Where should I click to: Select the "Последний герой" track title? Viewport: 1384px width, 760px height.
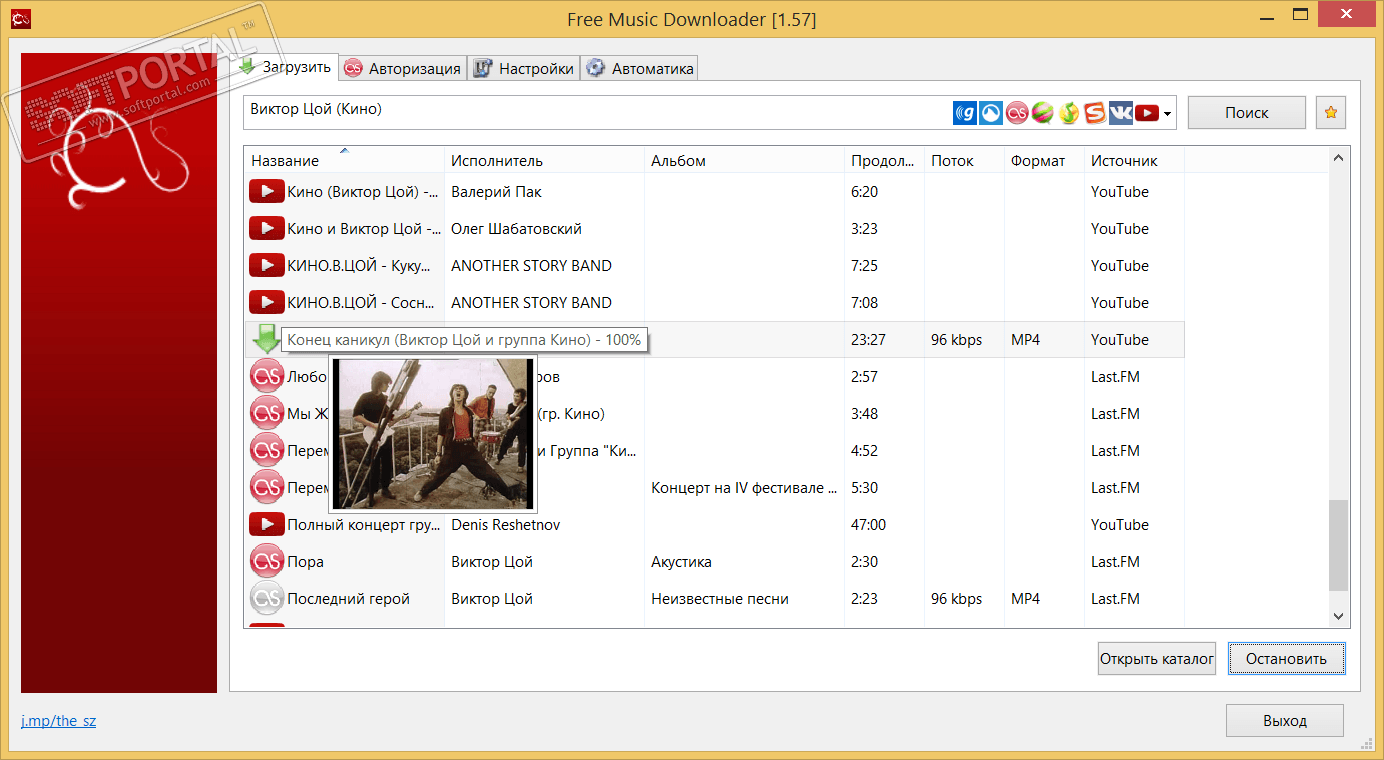(x=348, y=599)
